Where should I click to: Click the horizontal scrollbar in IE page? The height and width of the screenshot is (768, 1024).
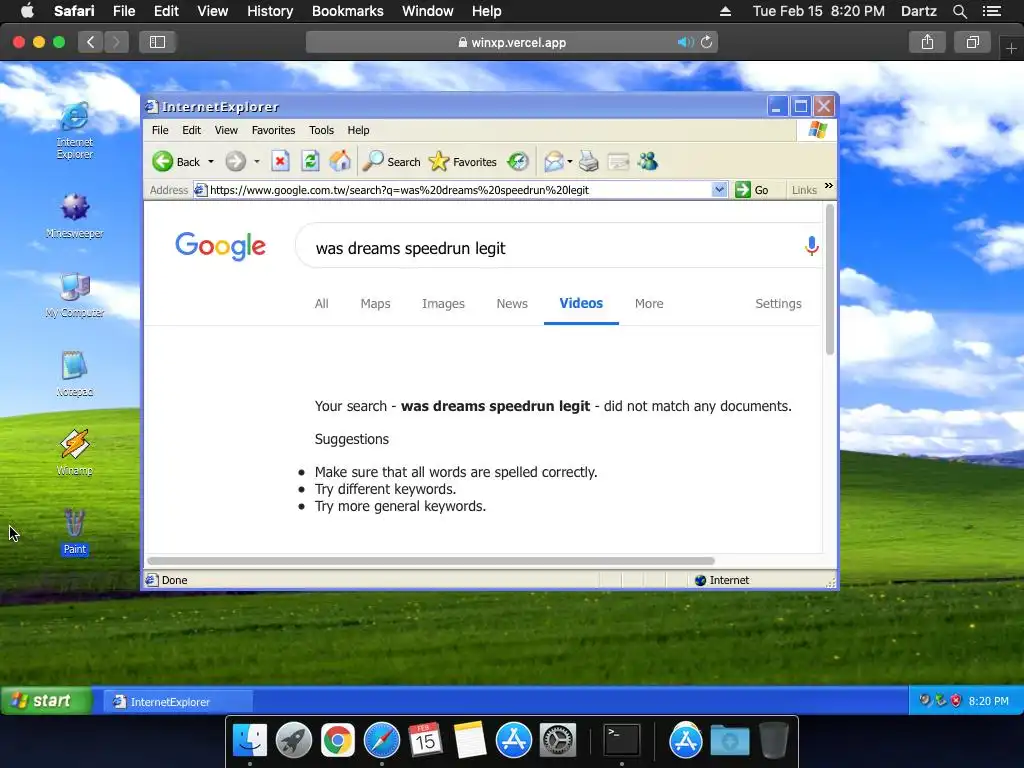[431, 561]
